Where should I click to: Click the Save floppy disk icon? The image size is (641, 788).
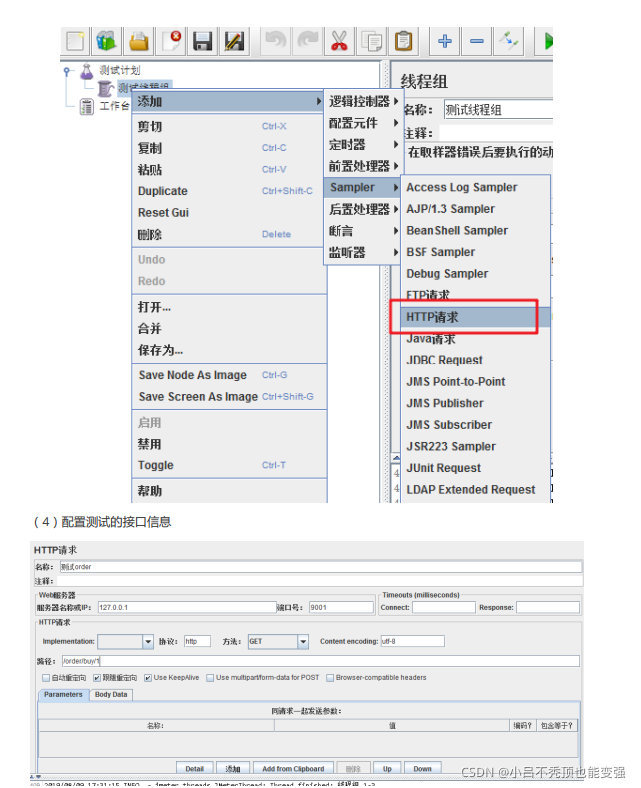click(x=202, y=41)
